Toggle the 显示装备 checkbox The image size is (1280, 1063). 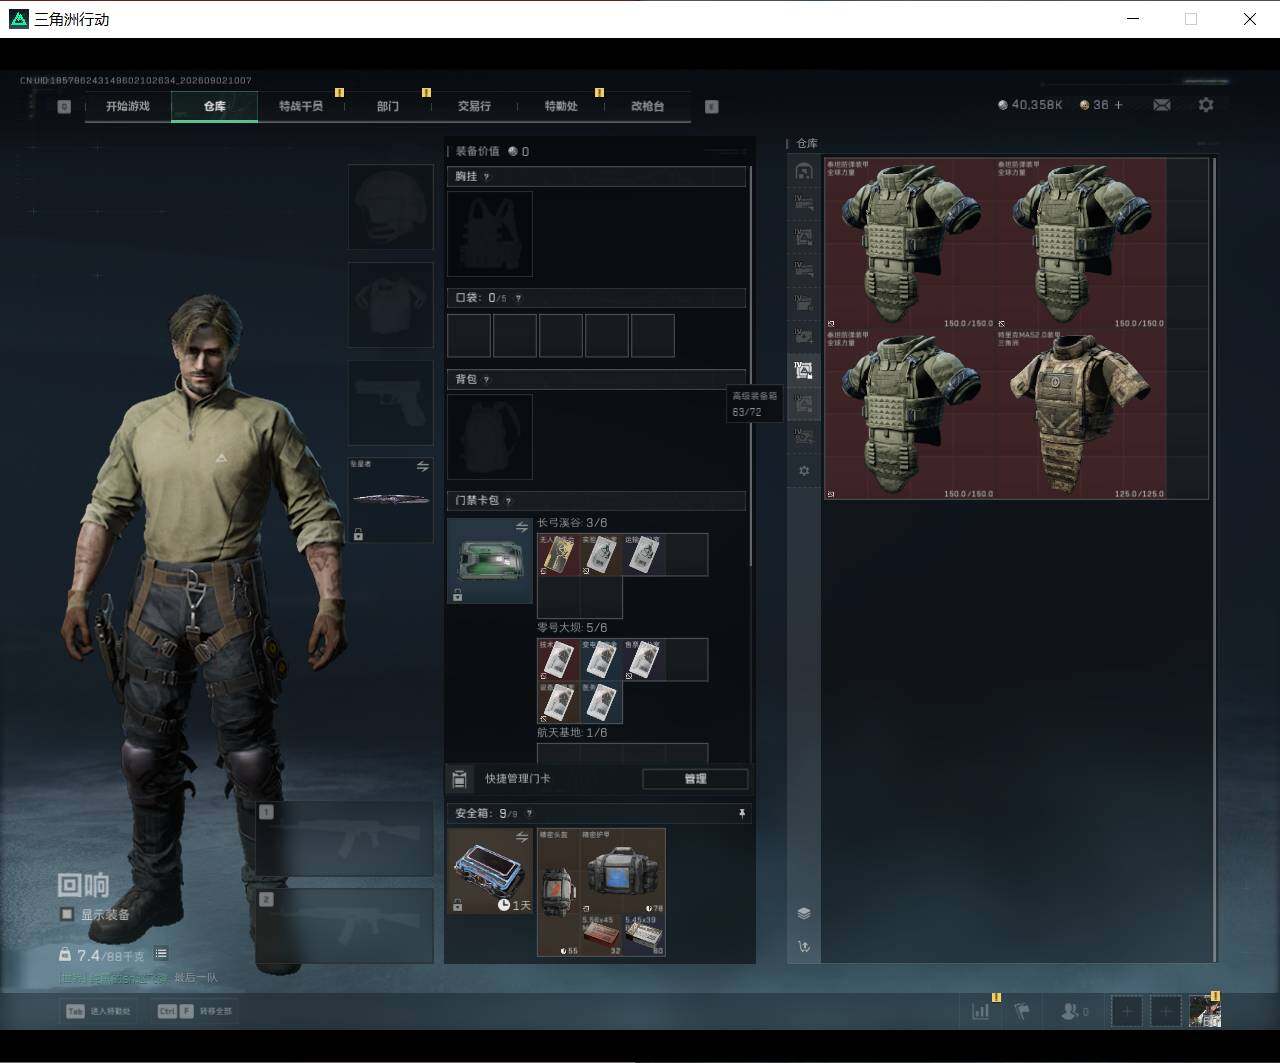click(67, 914)
